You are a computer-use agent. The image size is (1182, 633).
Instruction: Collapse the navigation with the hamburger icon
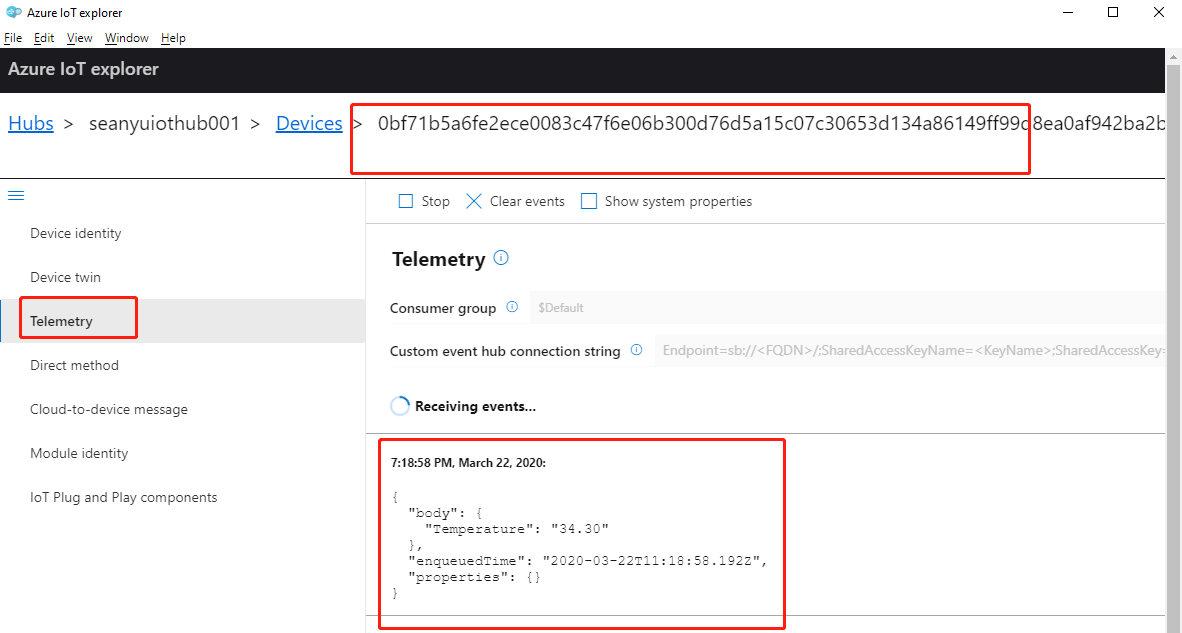(16, 196)
